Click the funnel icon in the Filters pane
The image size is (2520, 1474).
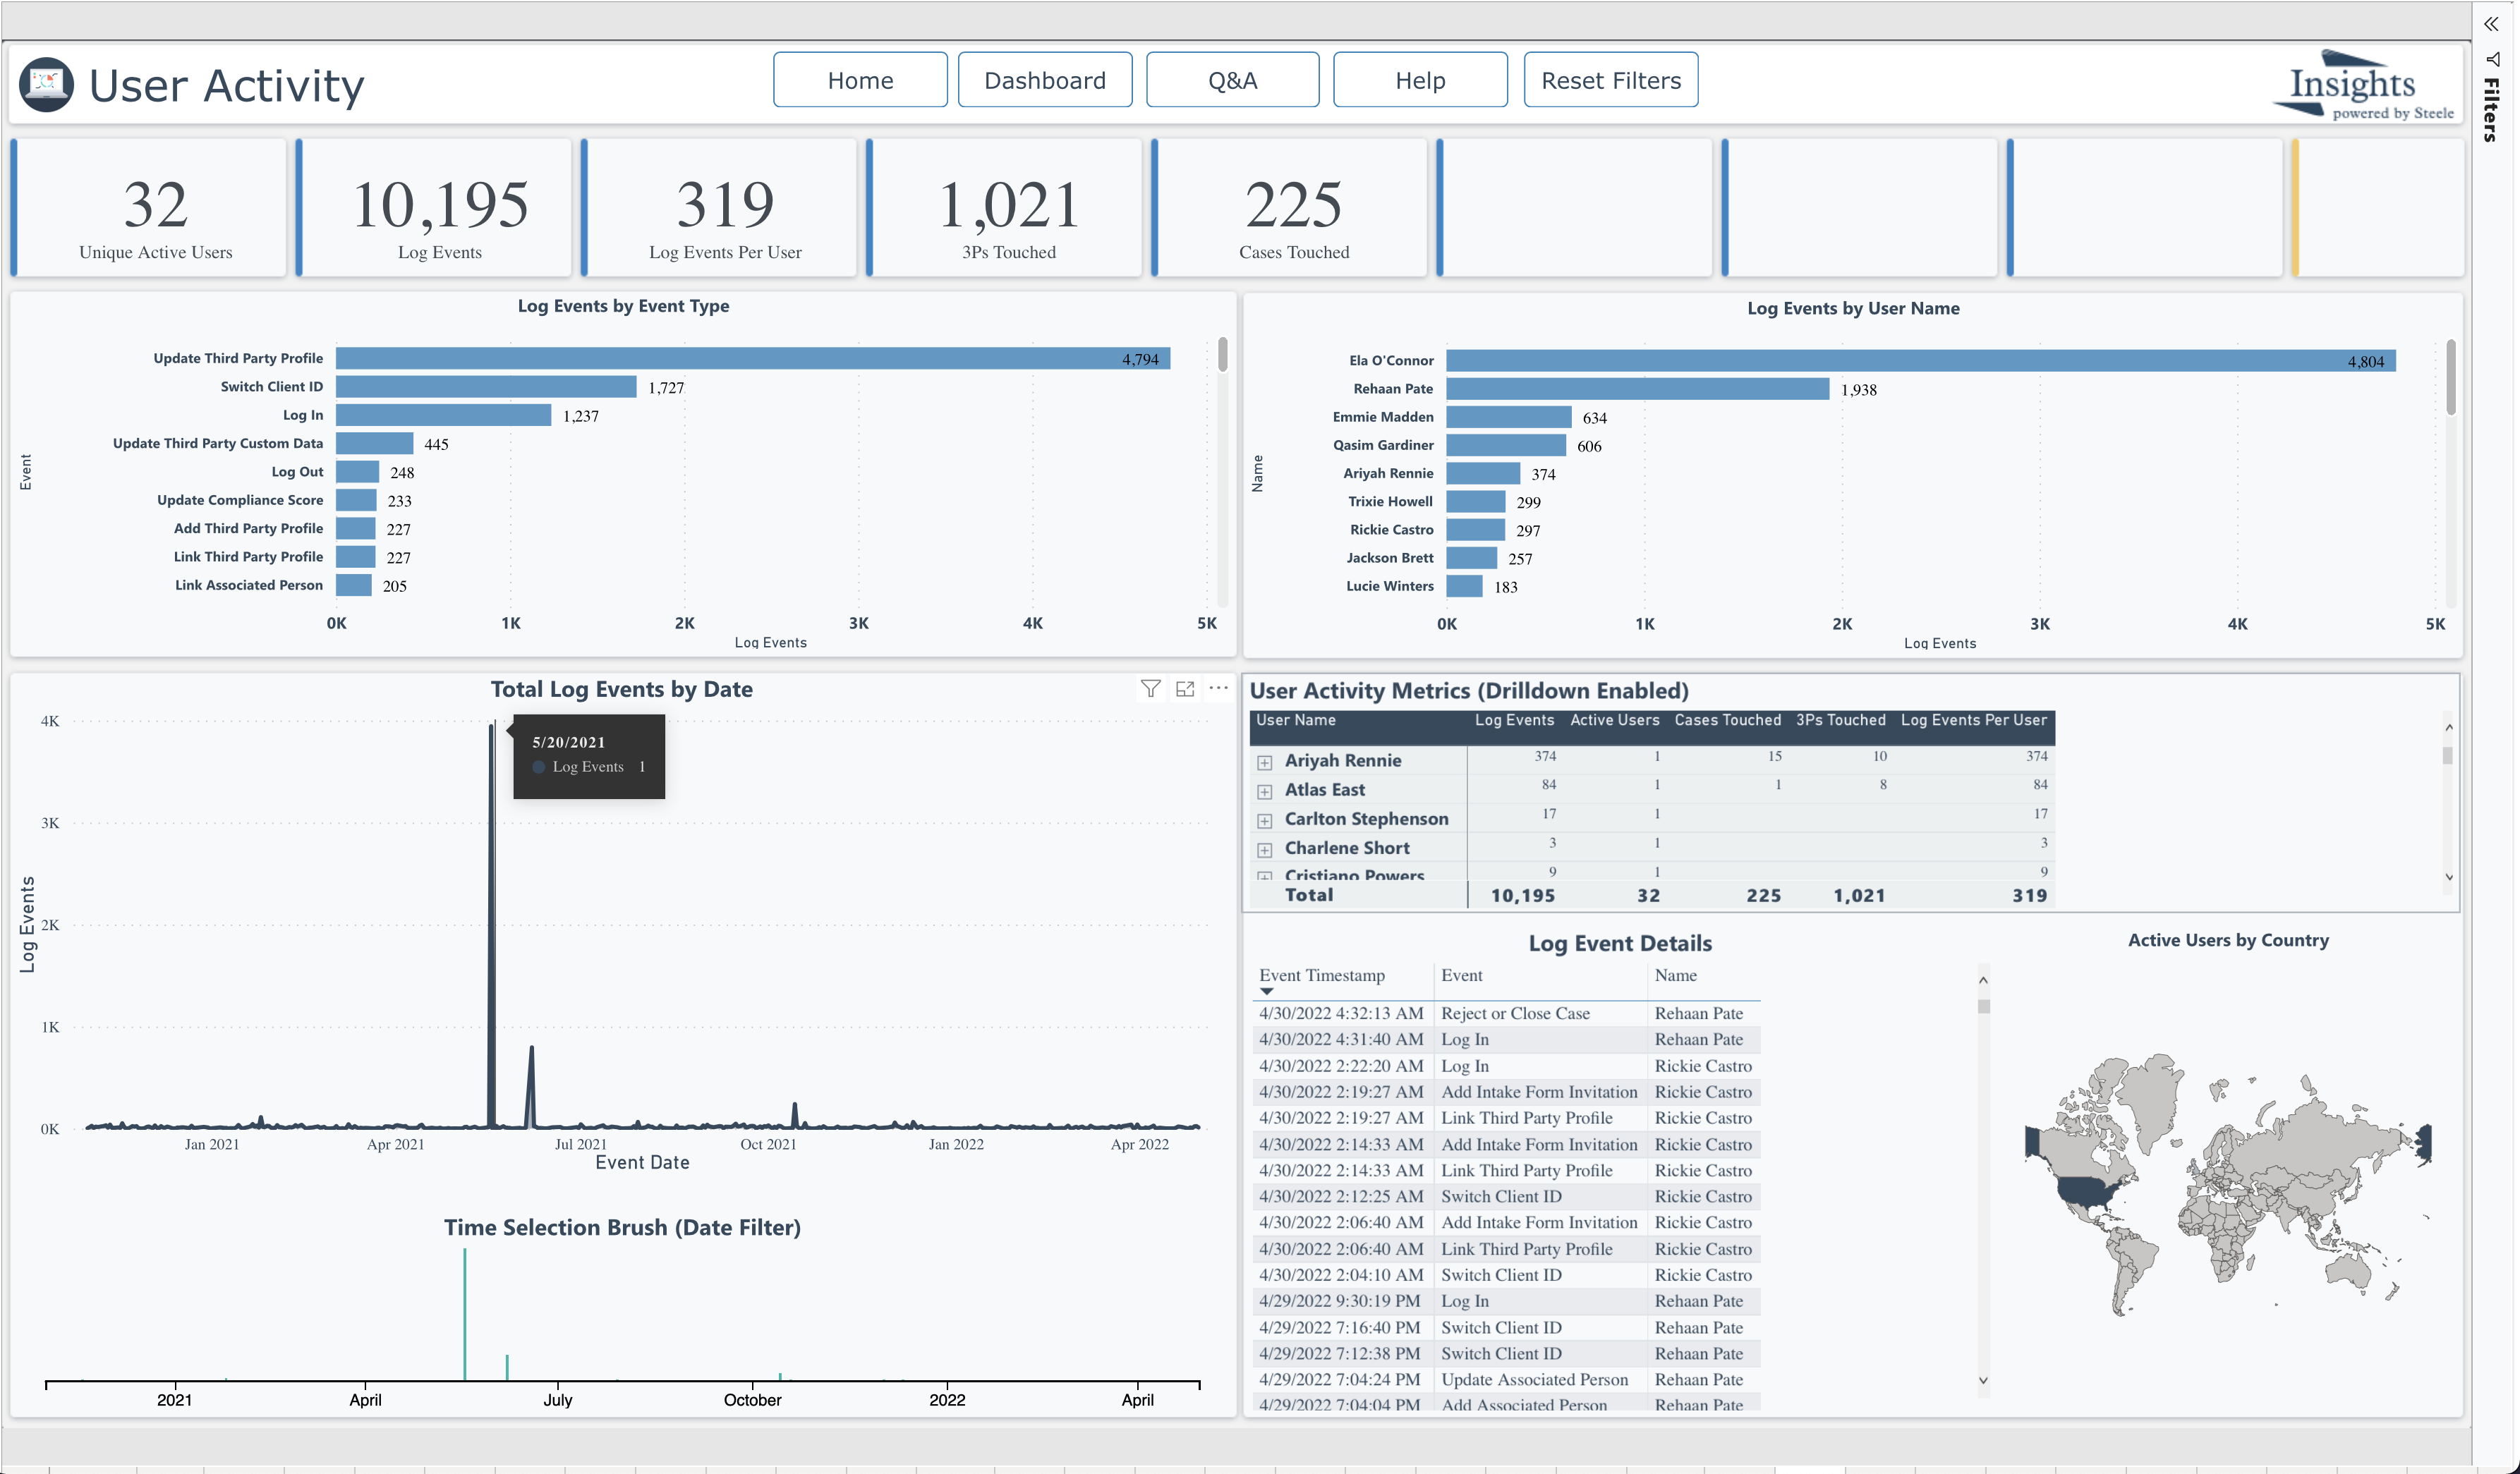[x=2492, y=59]
